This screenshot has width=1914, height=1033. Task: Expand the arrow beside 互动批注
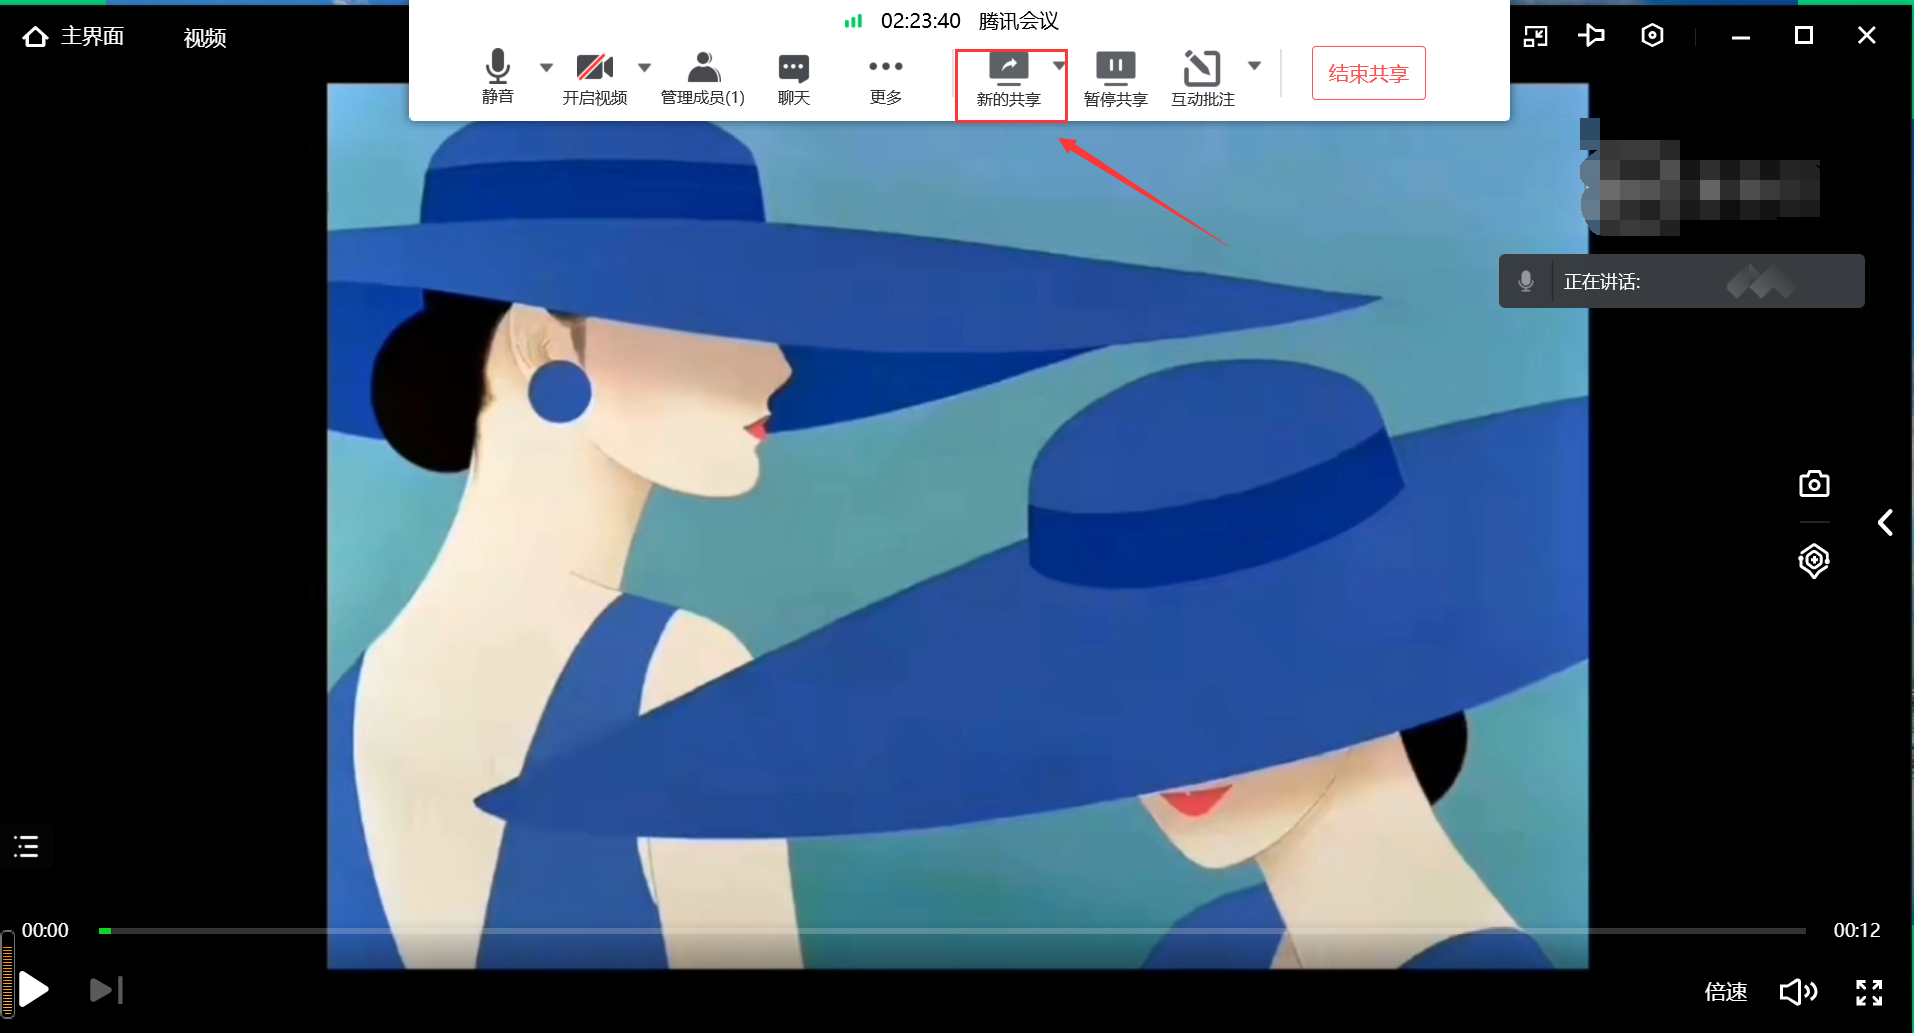1254,65
